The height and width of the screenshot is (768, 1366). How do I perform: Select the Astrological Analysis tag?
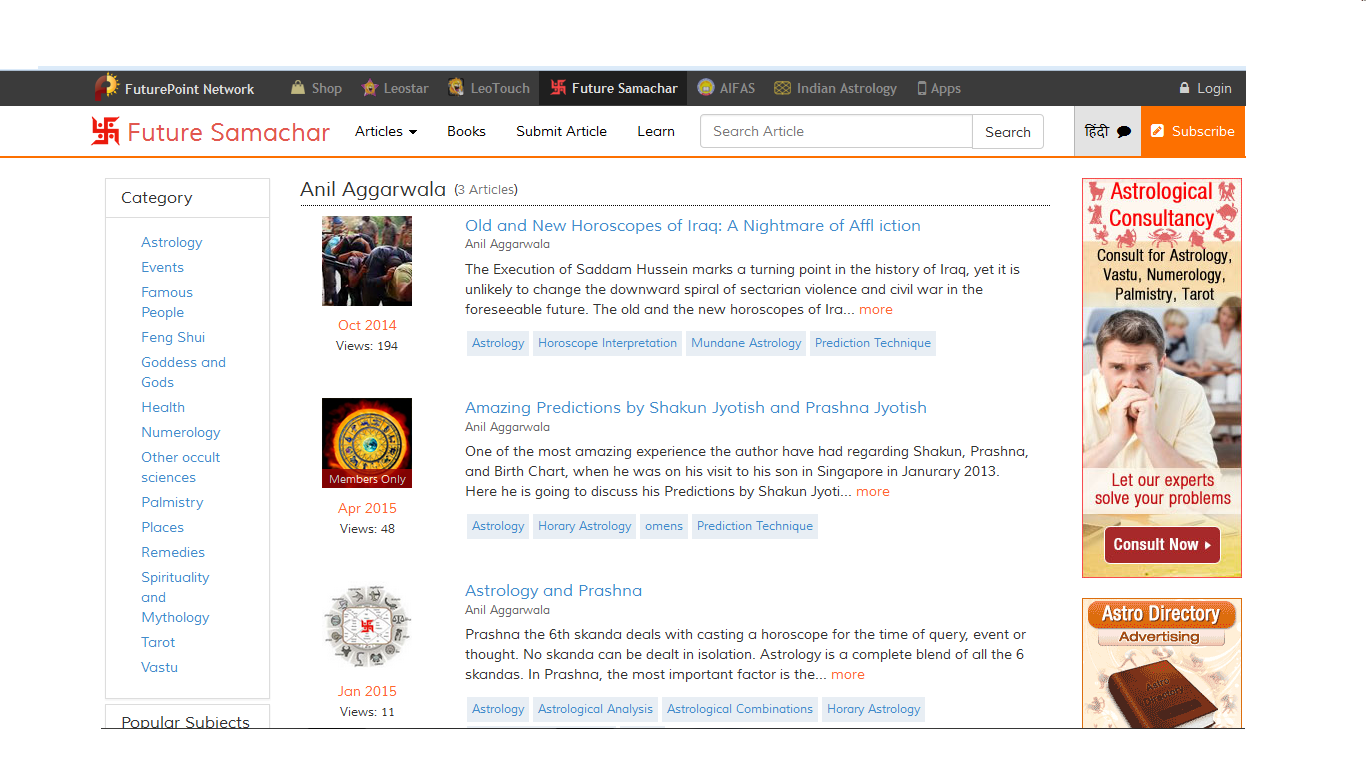coord(595,709)
